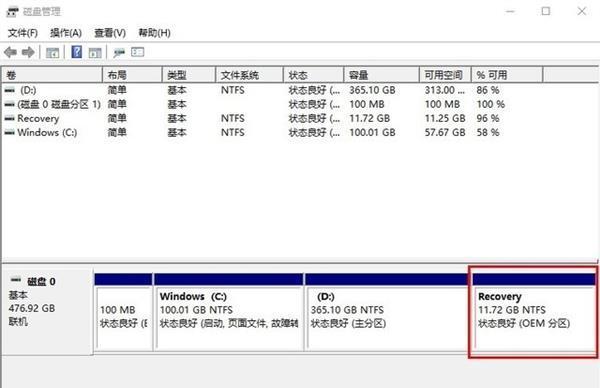The width and height of the screenshot is (600, 388).
Task: Click the 11.72 GB capacity cell in list
Action: pos(369,118)
